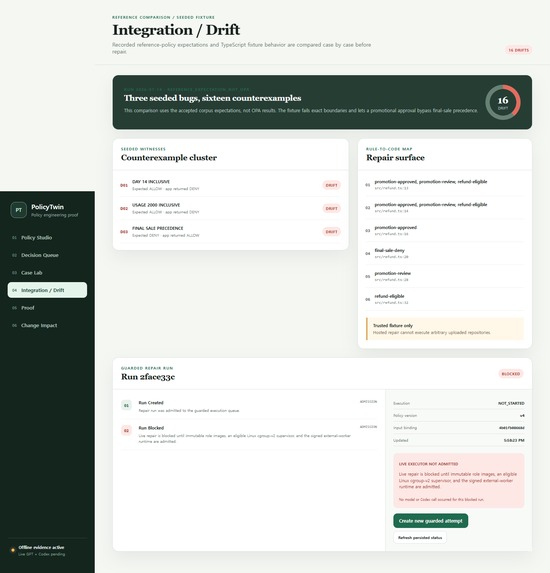Select Integration / Drift navigation item
Viewport: 550px width, 573px height.
tap(47, 290)
